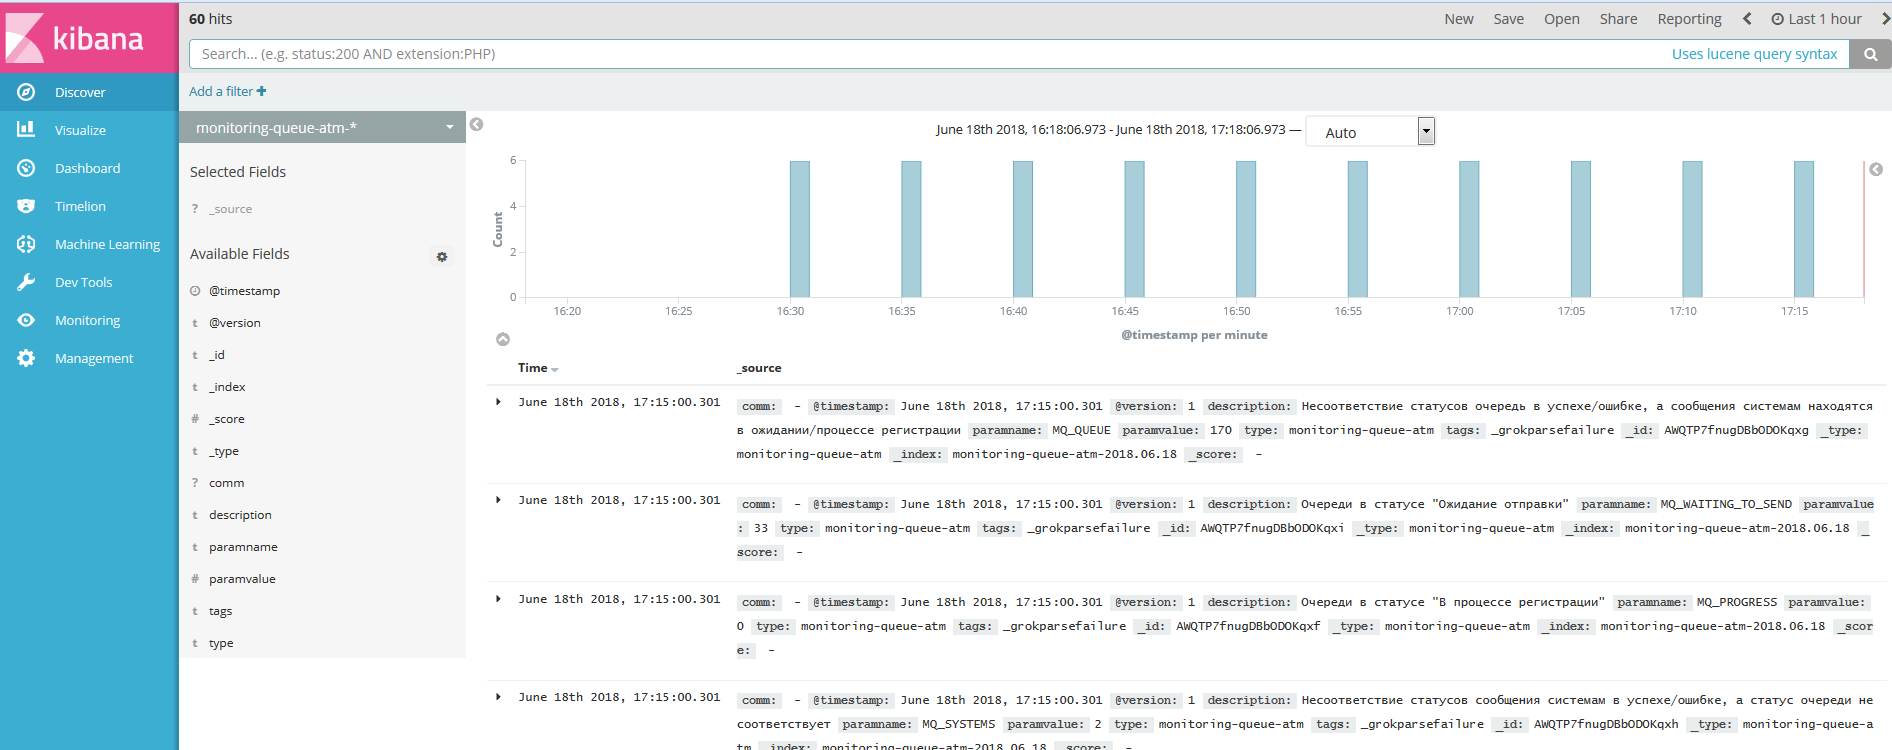Screen dimensions: 1892x750
Task: Click the 16:30 histogram bar
Action: coord(800,229)
